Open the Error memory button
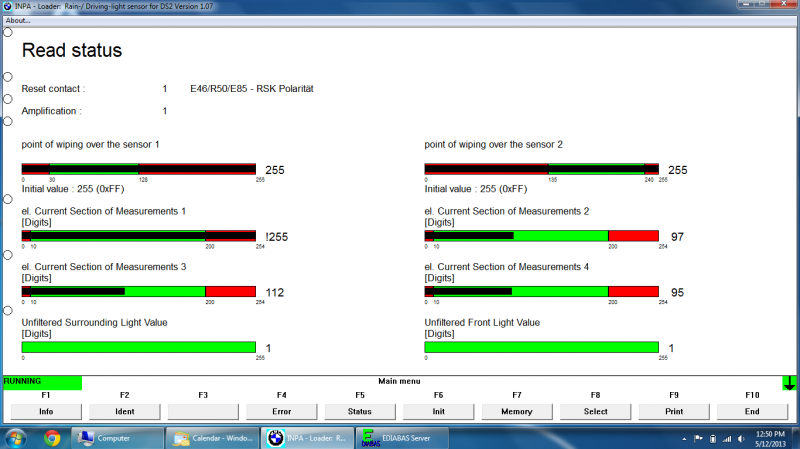The image size is (800, 449). pos(282,411)
